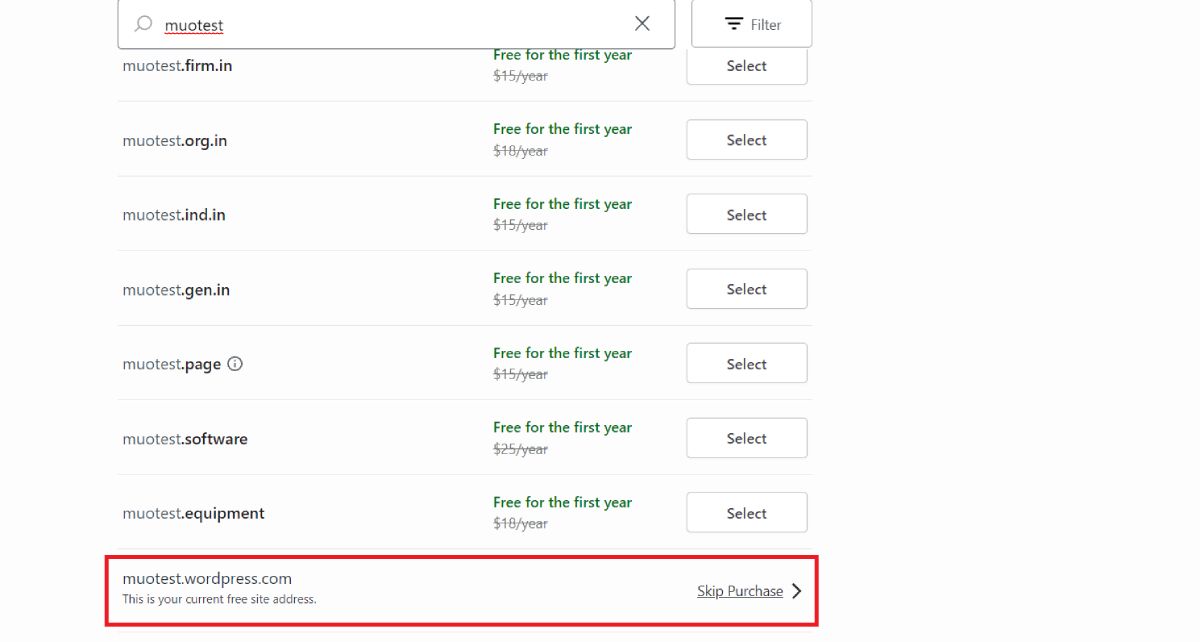Image resolution: width=1200 pixels, height=642 pixels.
Task: Select the muotest.org.in domain
Action: tap(746, 139)
